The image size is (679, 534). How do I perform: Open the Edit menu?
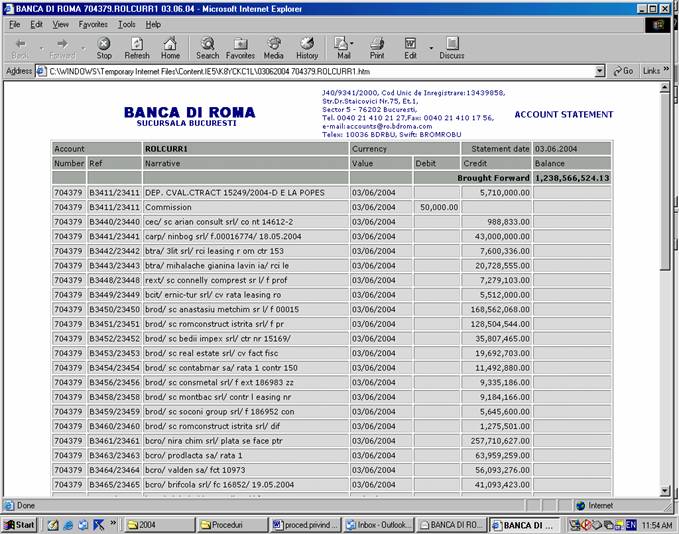point(36,25)
